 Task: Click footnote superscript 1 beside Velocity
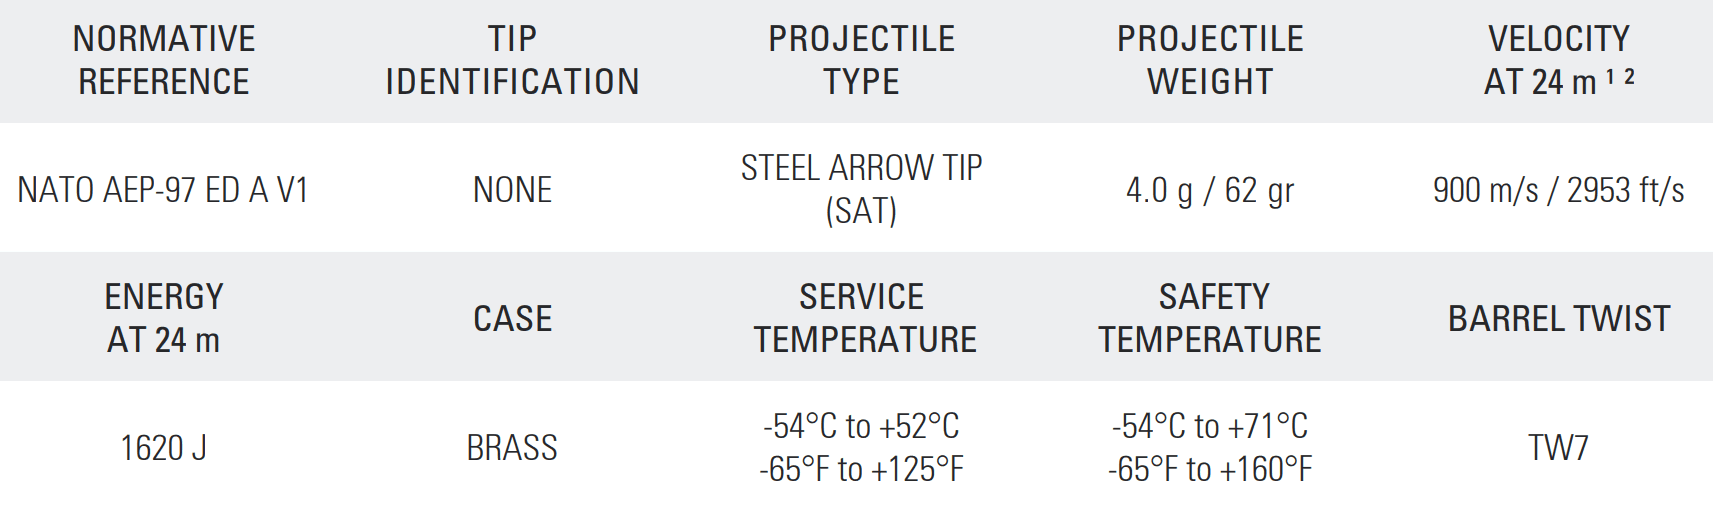(1610, 77)
